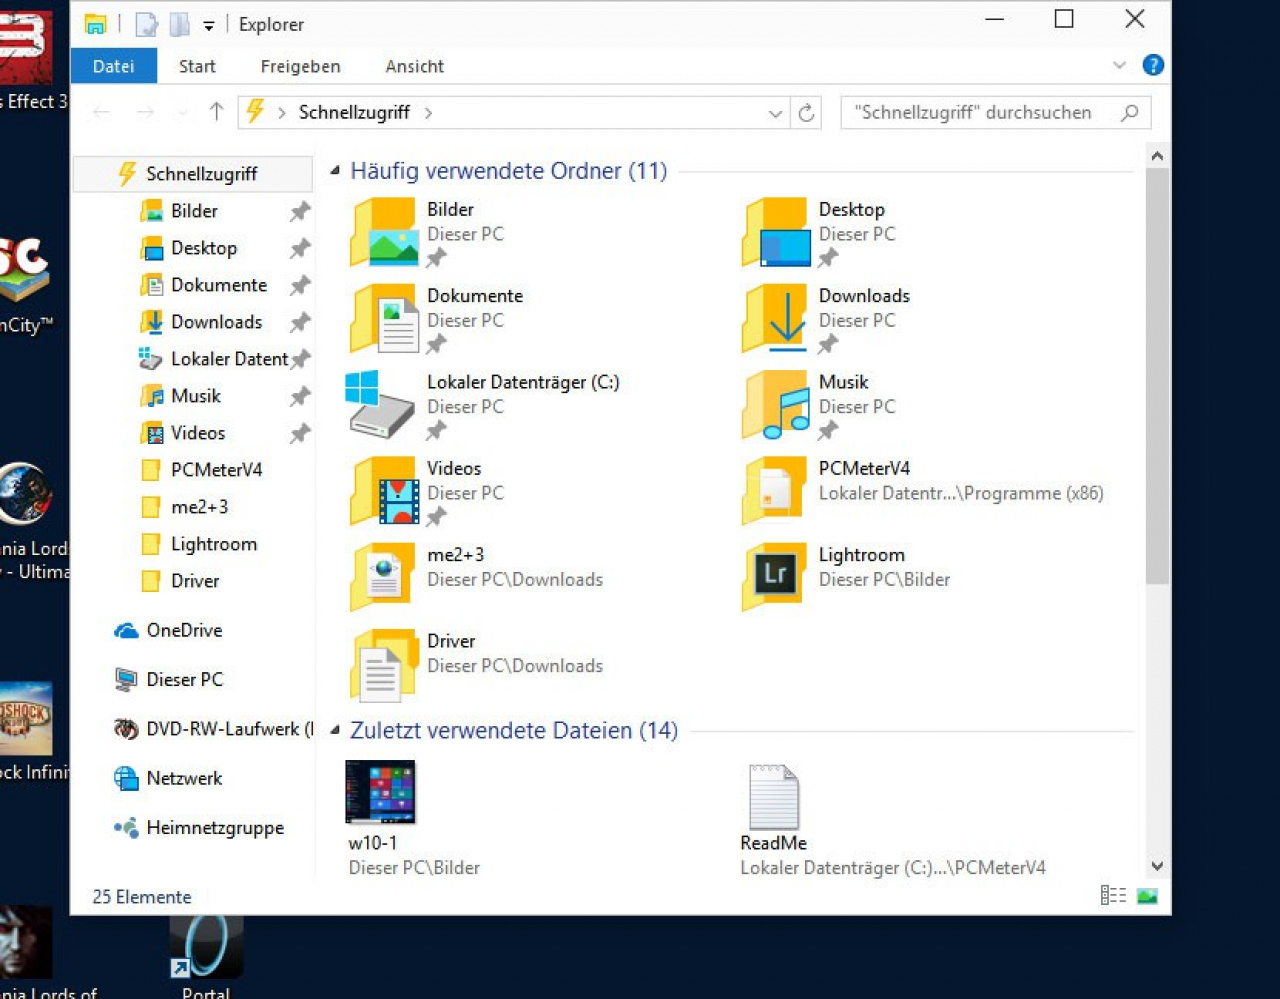Click the search magnifier icon
1280x999 pixels.
coord(1130,113)
